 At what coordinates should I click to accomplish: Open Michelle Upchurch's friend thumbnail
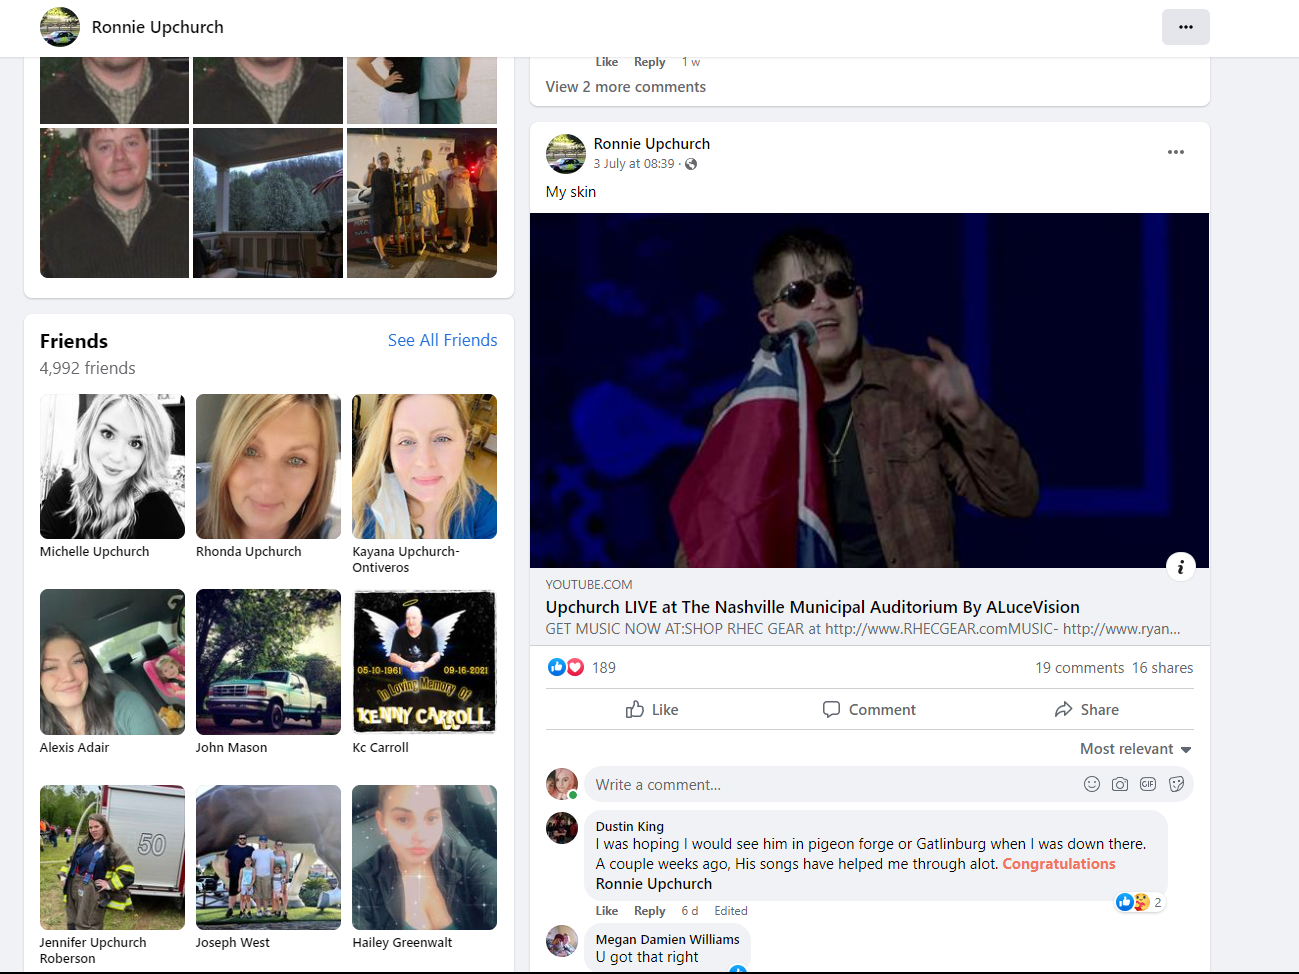click(x=112, y=467)
